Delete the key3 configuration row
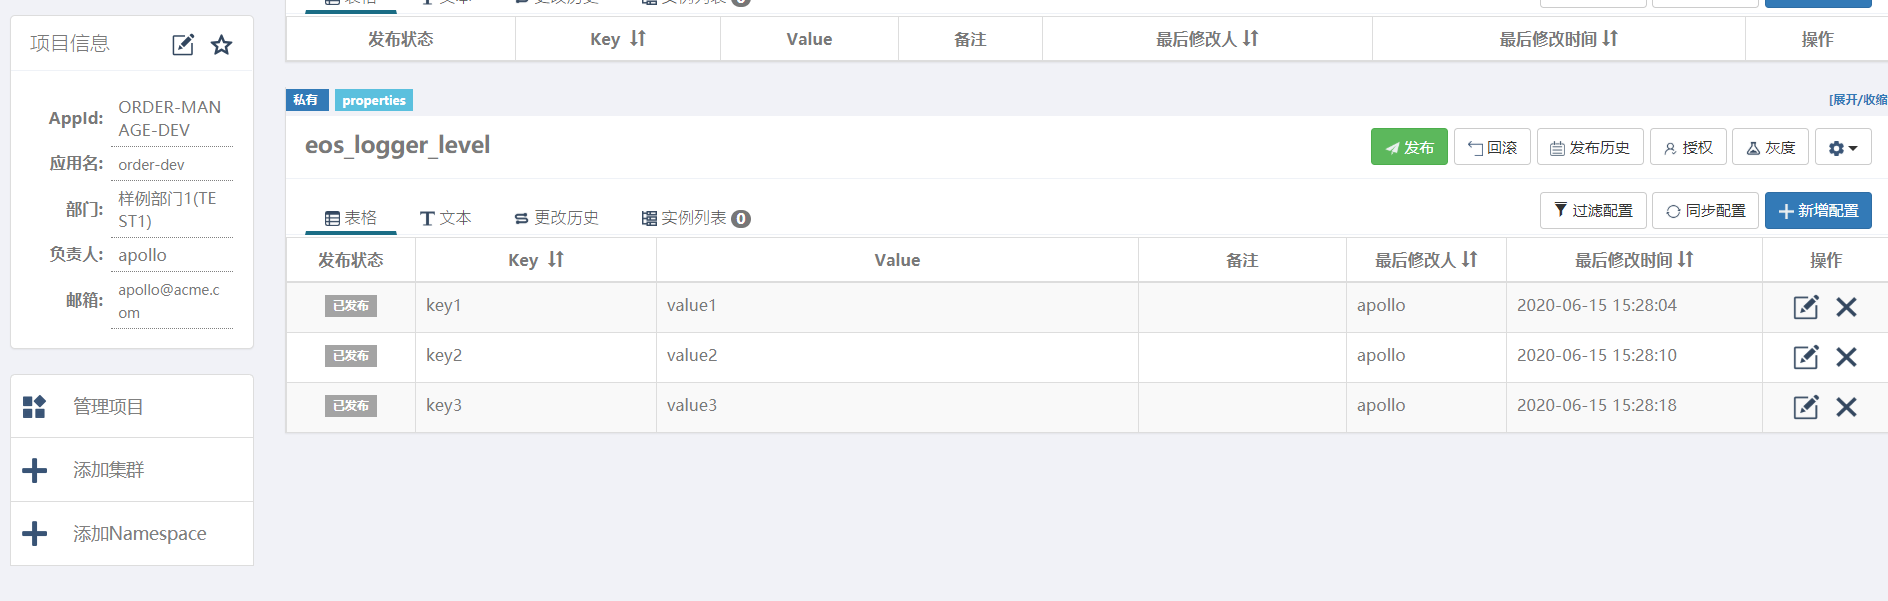This screenshot has width=1888, height=601. click(1846, 407)
